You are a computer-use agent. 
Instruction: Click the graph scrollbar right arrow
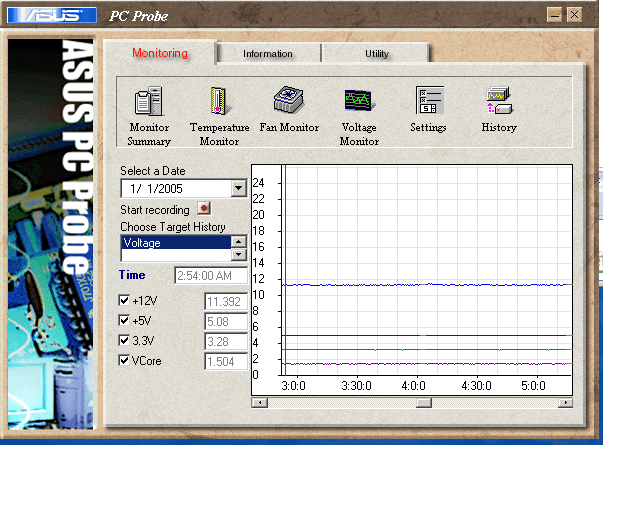565,403
